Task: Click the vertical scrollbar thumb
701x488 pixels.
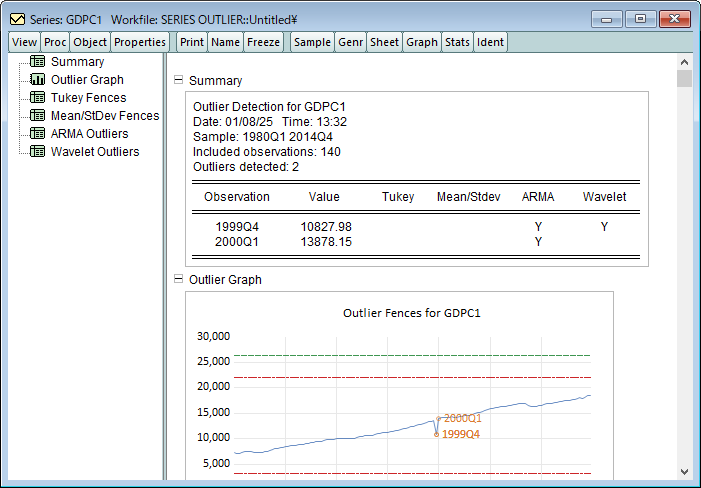Action: click(684, 79)
